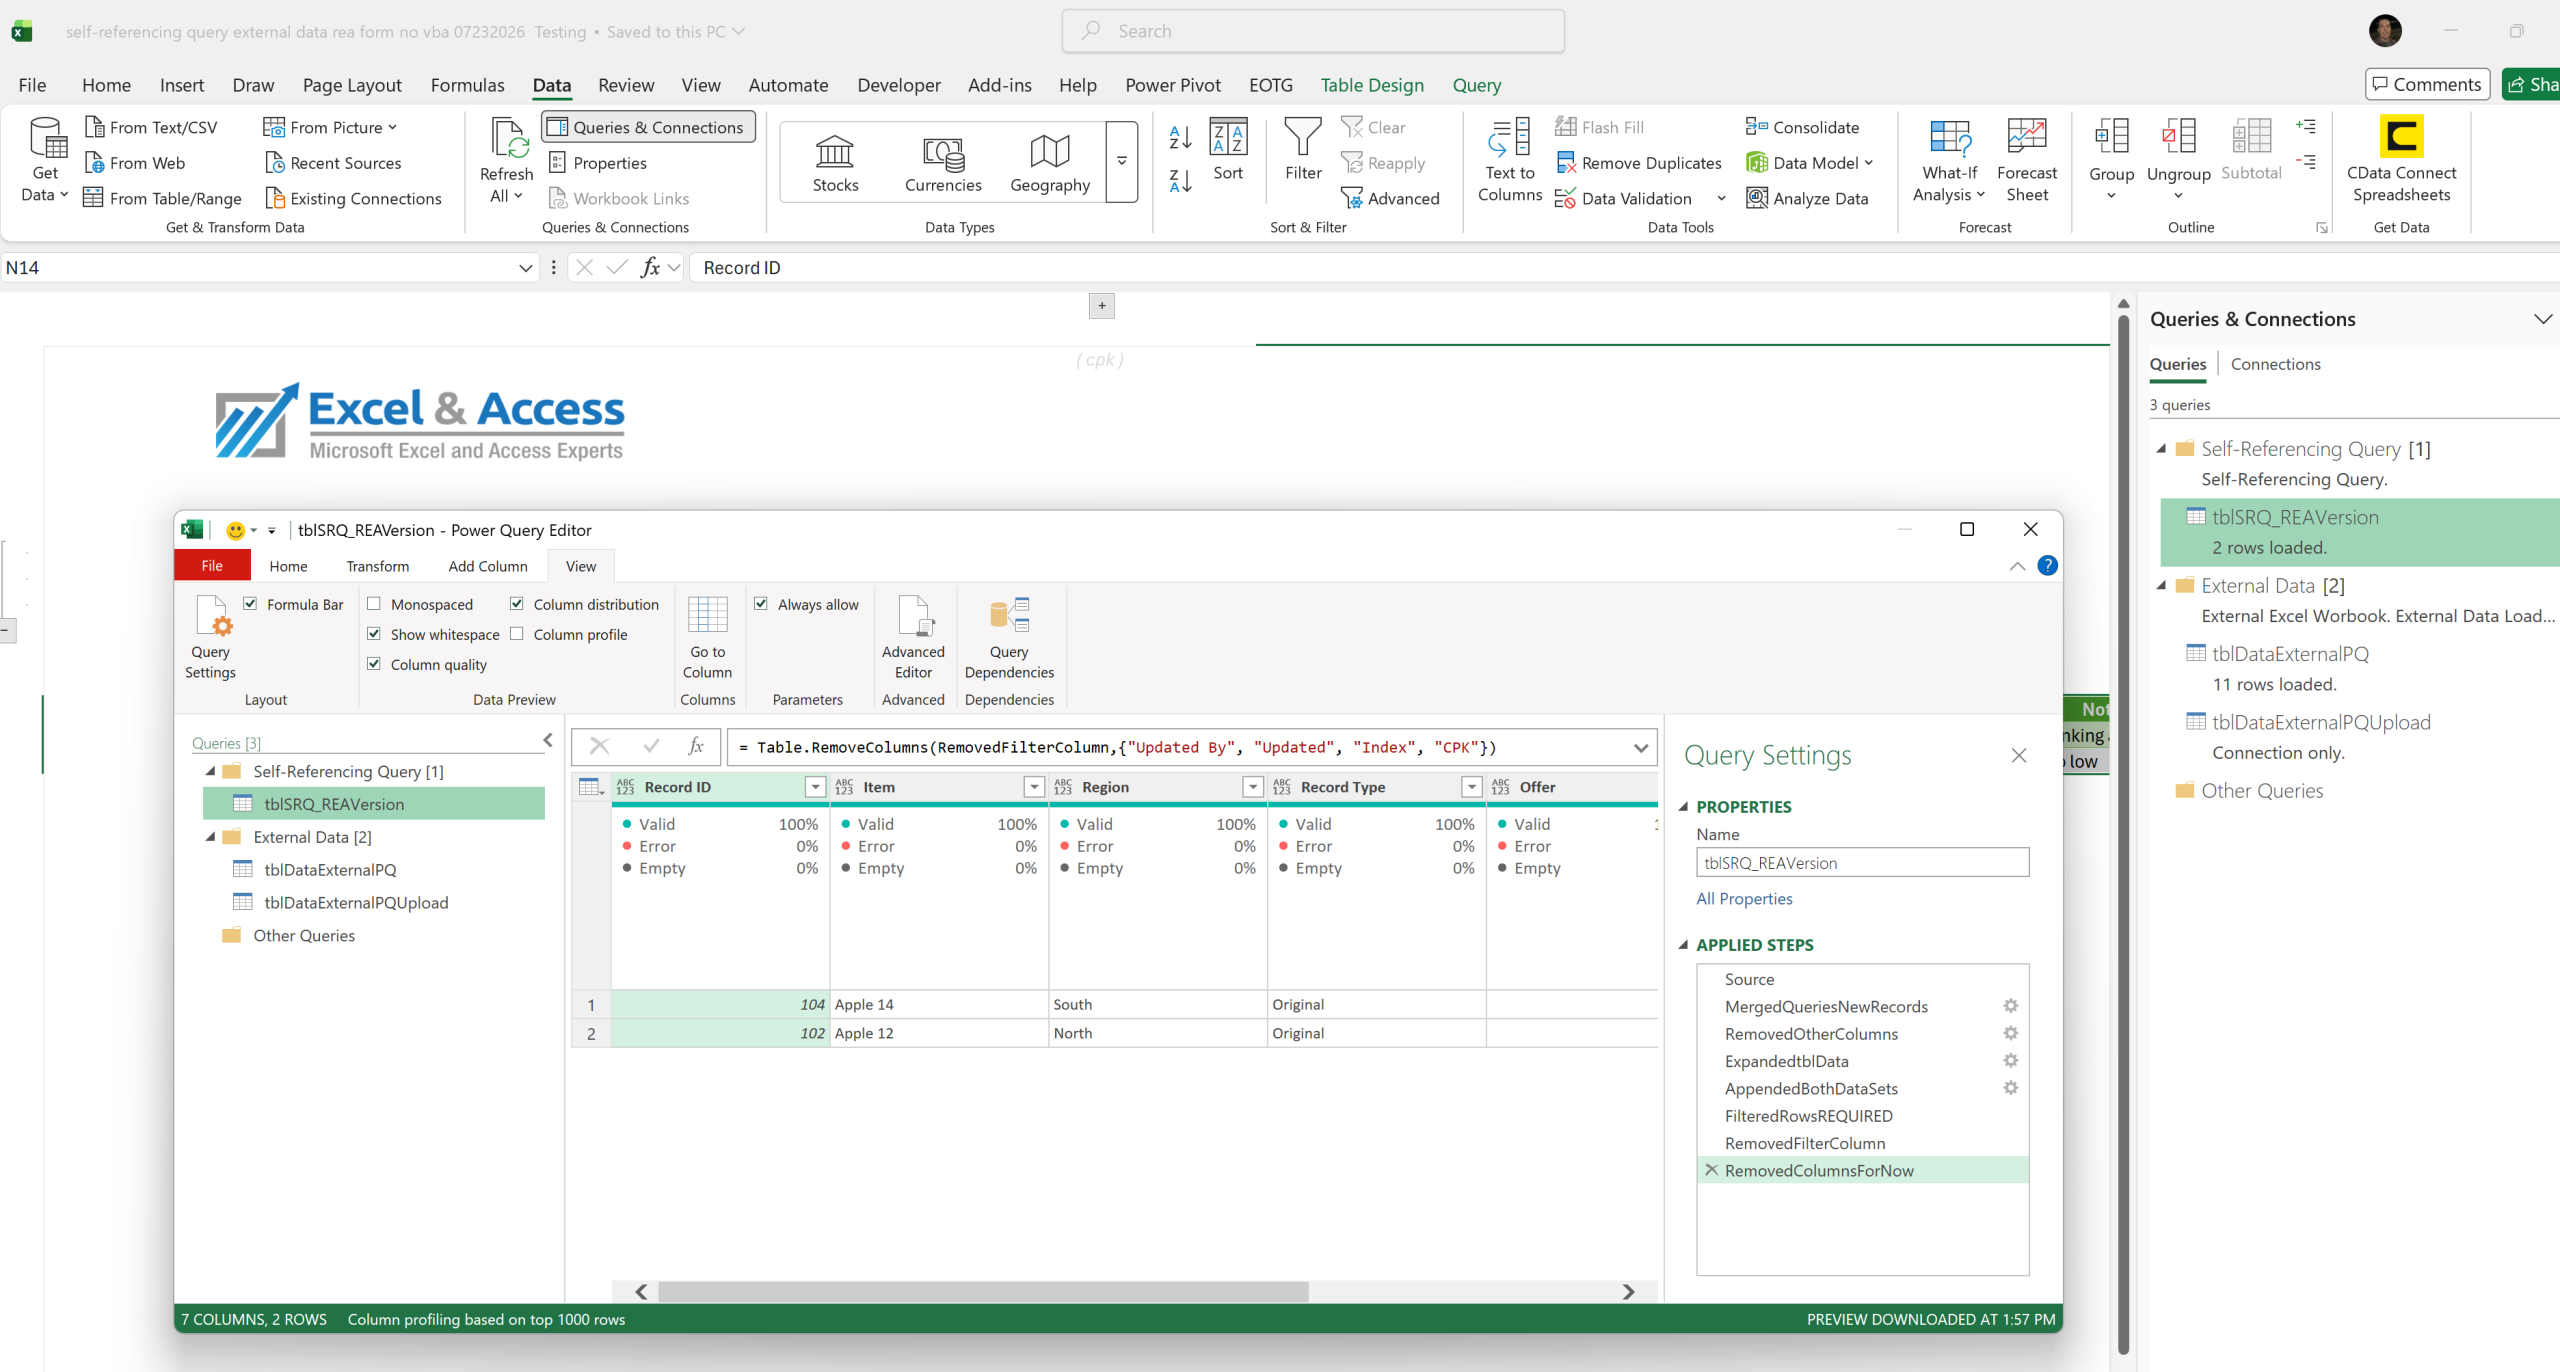Open Table Design tab

click(x=1371, y=85)
